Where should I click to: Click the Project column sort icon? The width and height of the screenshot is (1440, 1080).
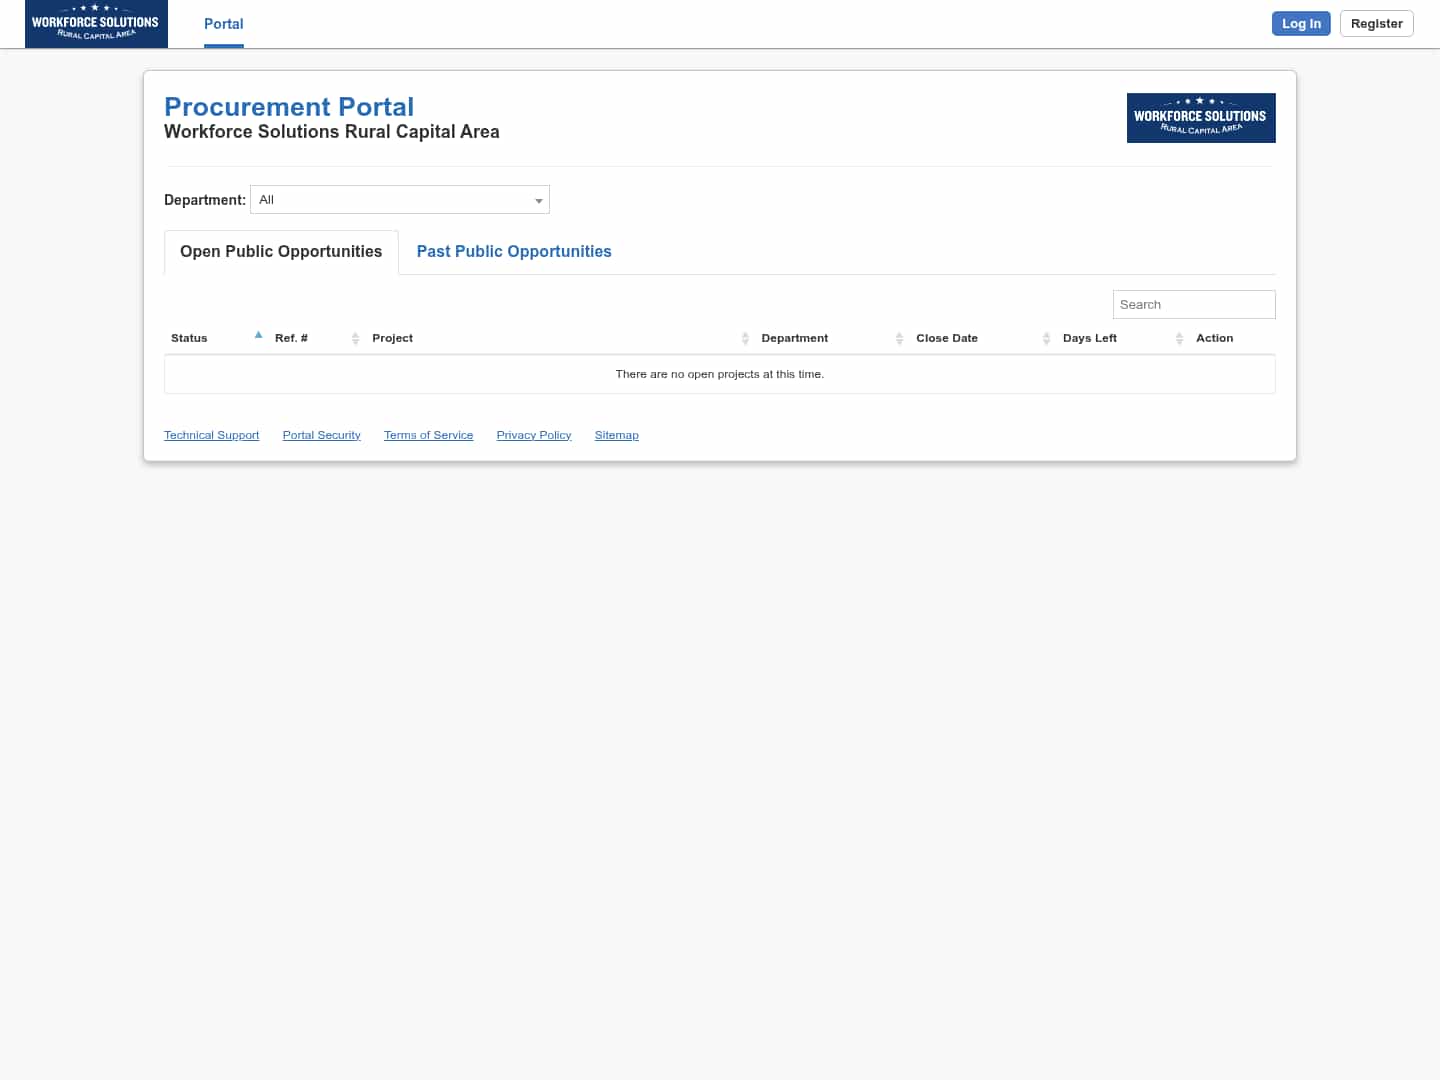pos(745,338)
